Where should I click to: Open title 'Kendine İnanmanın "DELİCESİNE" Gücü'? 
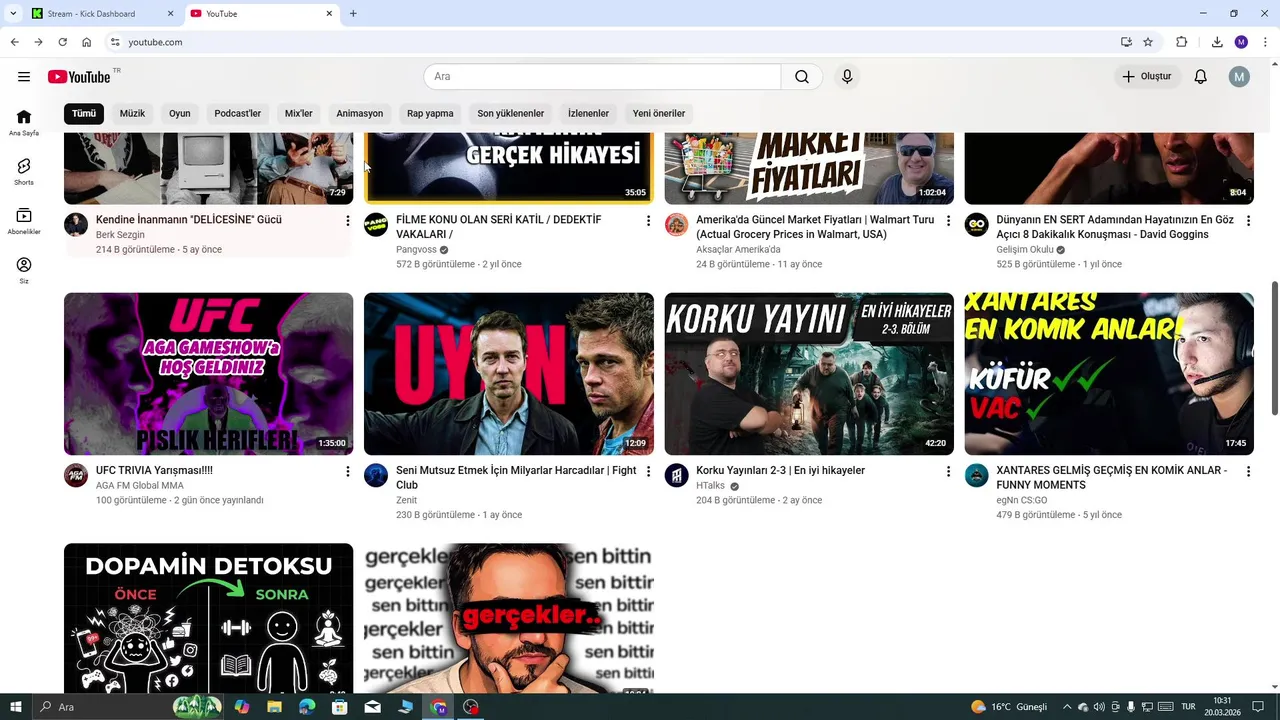[188, 220]
